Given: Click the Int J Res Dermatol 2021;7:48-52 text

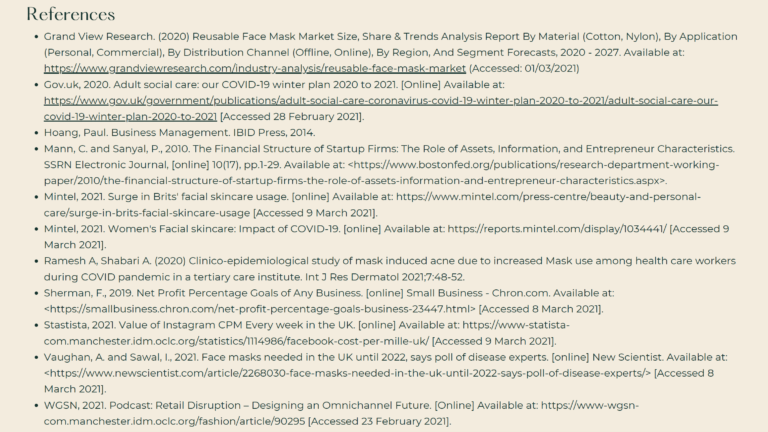Looking at the screenshot, I should (385, 277).
